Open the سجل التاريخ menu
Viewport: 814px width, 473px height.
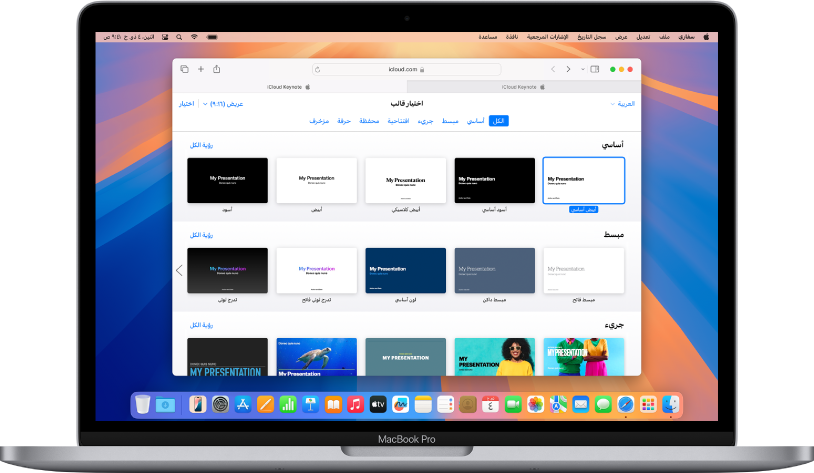pyautogui.click(x=592, y=37)
